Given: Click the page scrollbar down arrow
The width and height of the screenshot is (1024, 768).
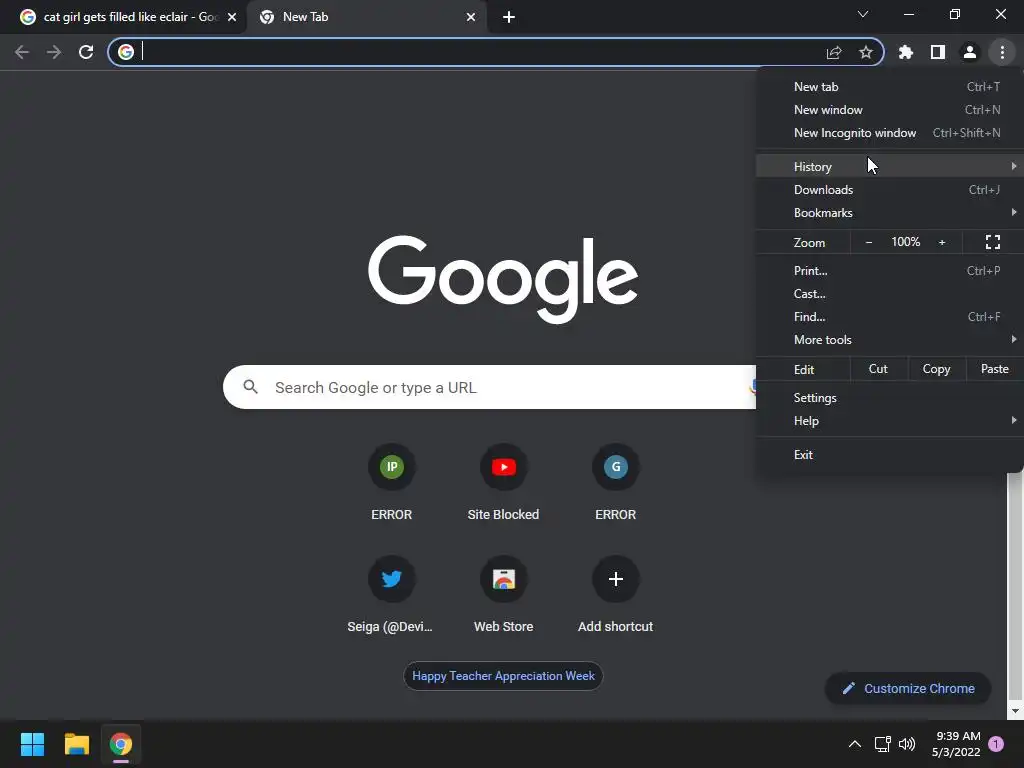Looking at the screenshot, I should pos(1014,711).
